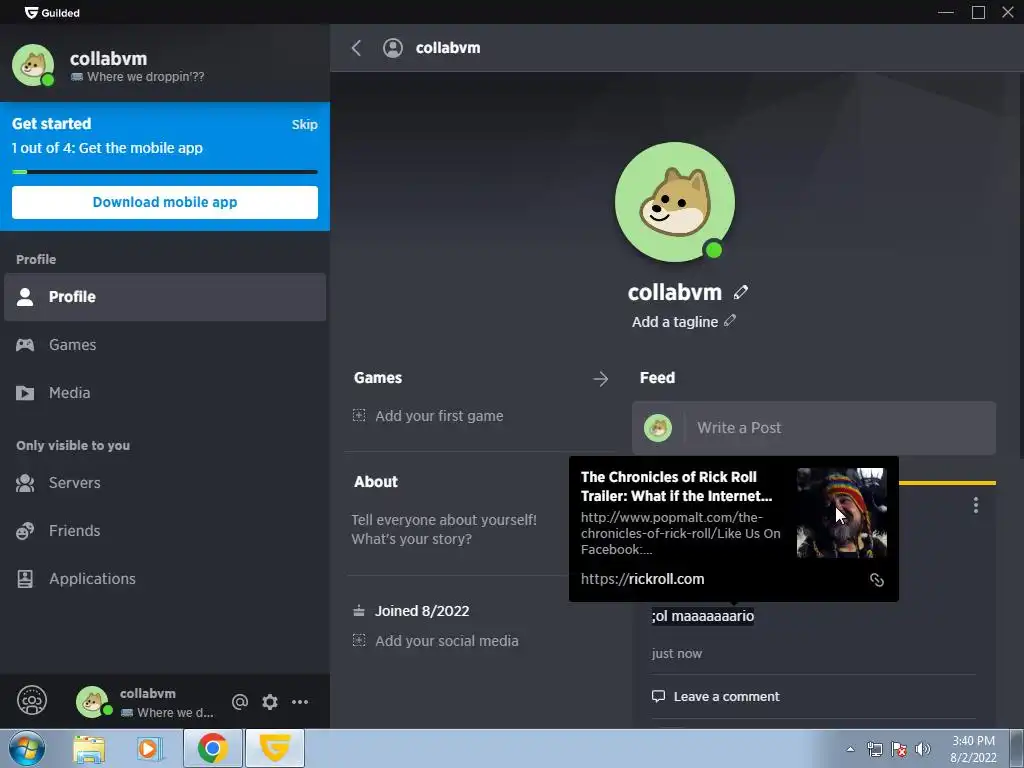
Task: Click the ';ol maaaaaaario' post text
Action: [x=703, y=616]
